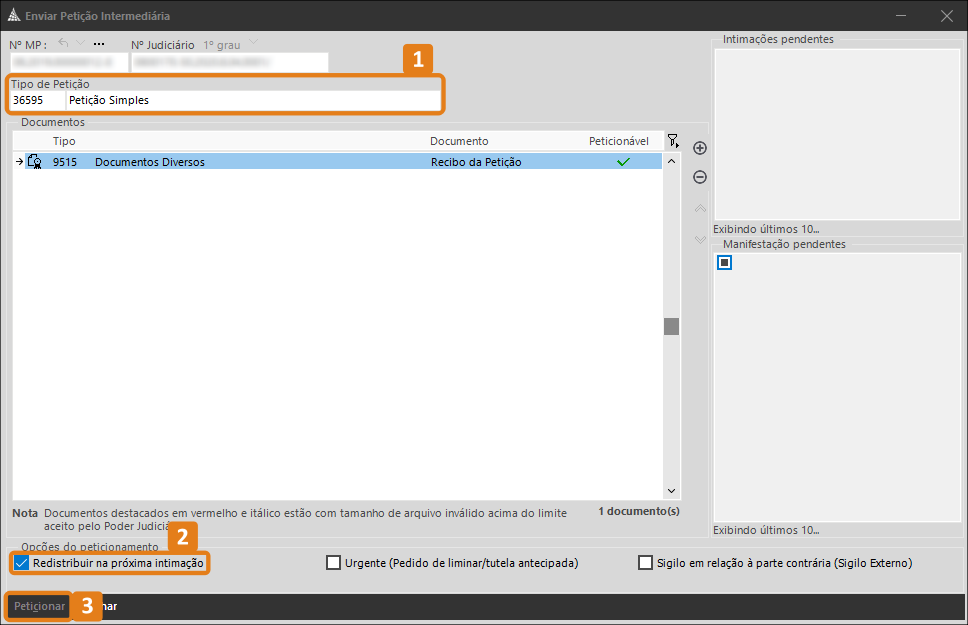Click the Peticionar button
Viewport: 968px width, 625px height.
(39, 606)
